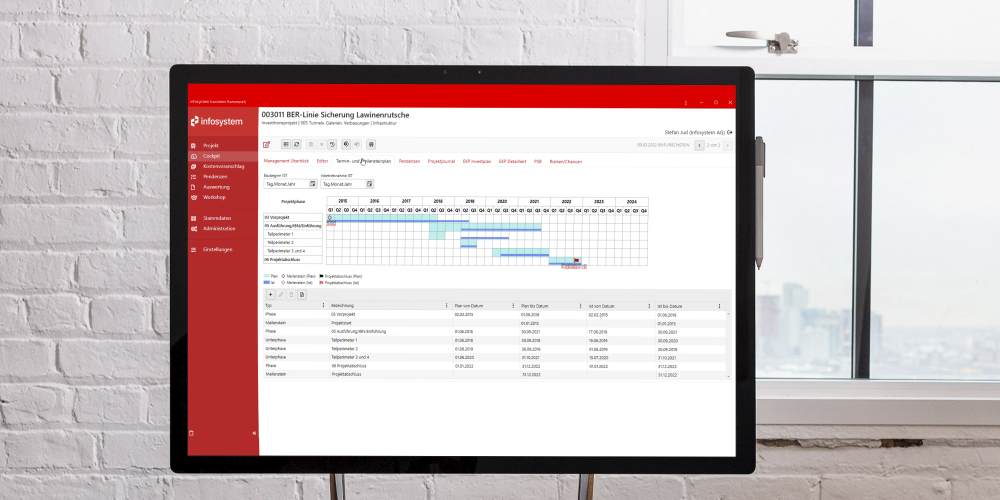Open the Typ column menu
The width and height of the screenshot is (1000, 500).
pos(324,306)
